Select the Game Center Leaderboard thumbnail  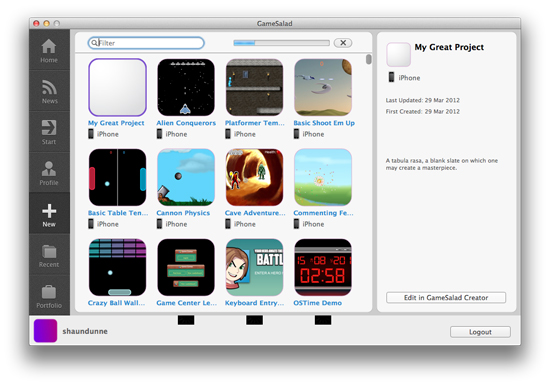[186, 267]
